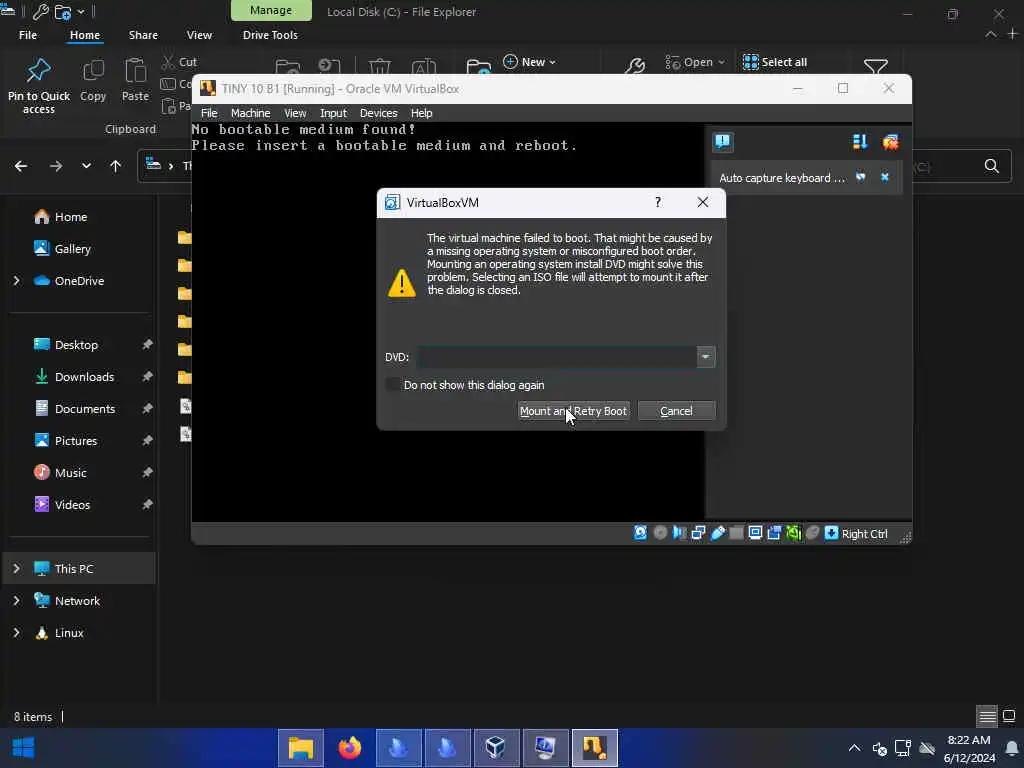Viewport: 1024px width, 768px height.
Task: Click Cut in the Clipboard group
Action: [180, 62]
